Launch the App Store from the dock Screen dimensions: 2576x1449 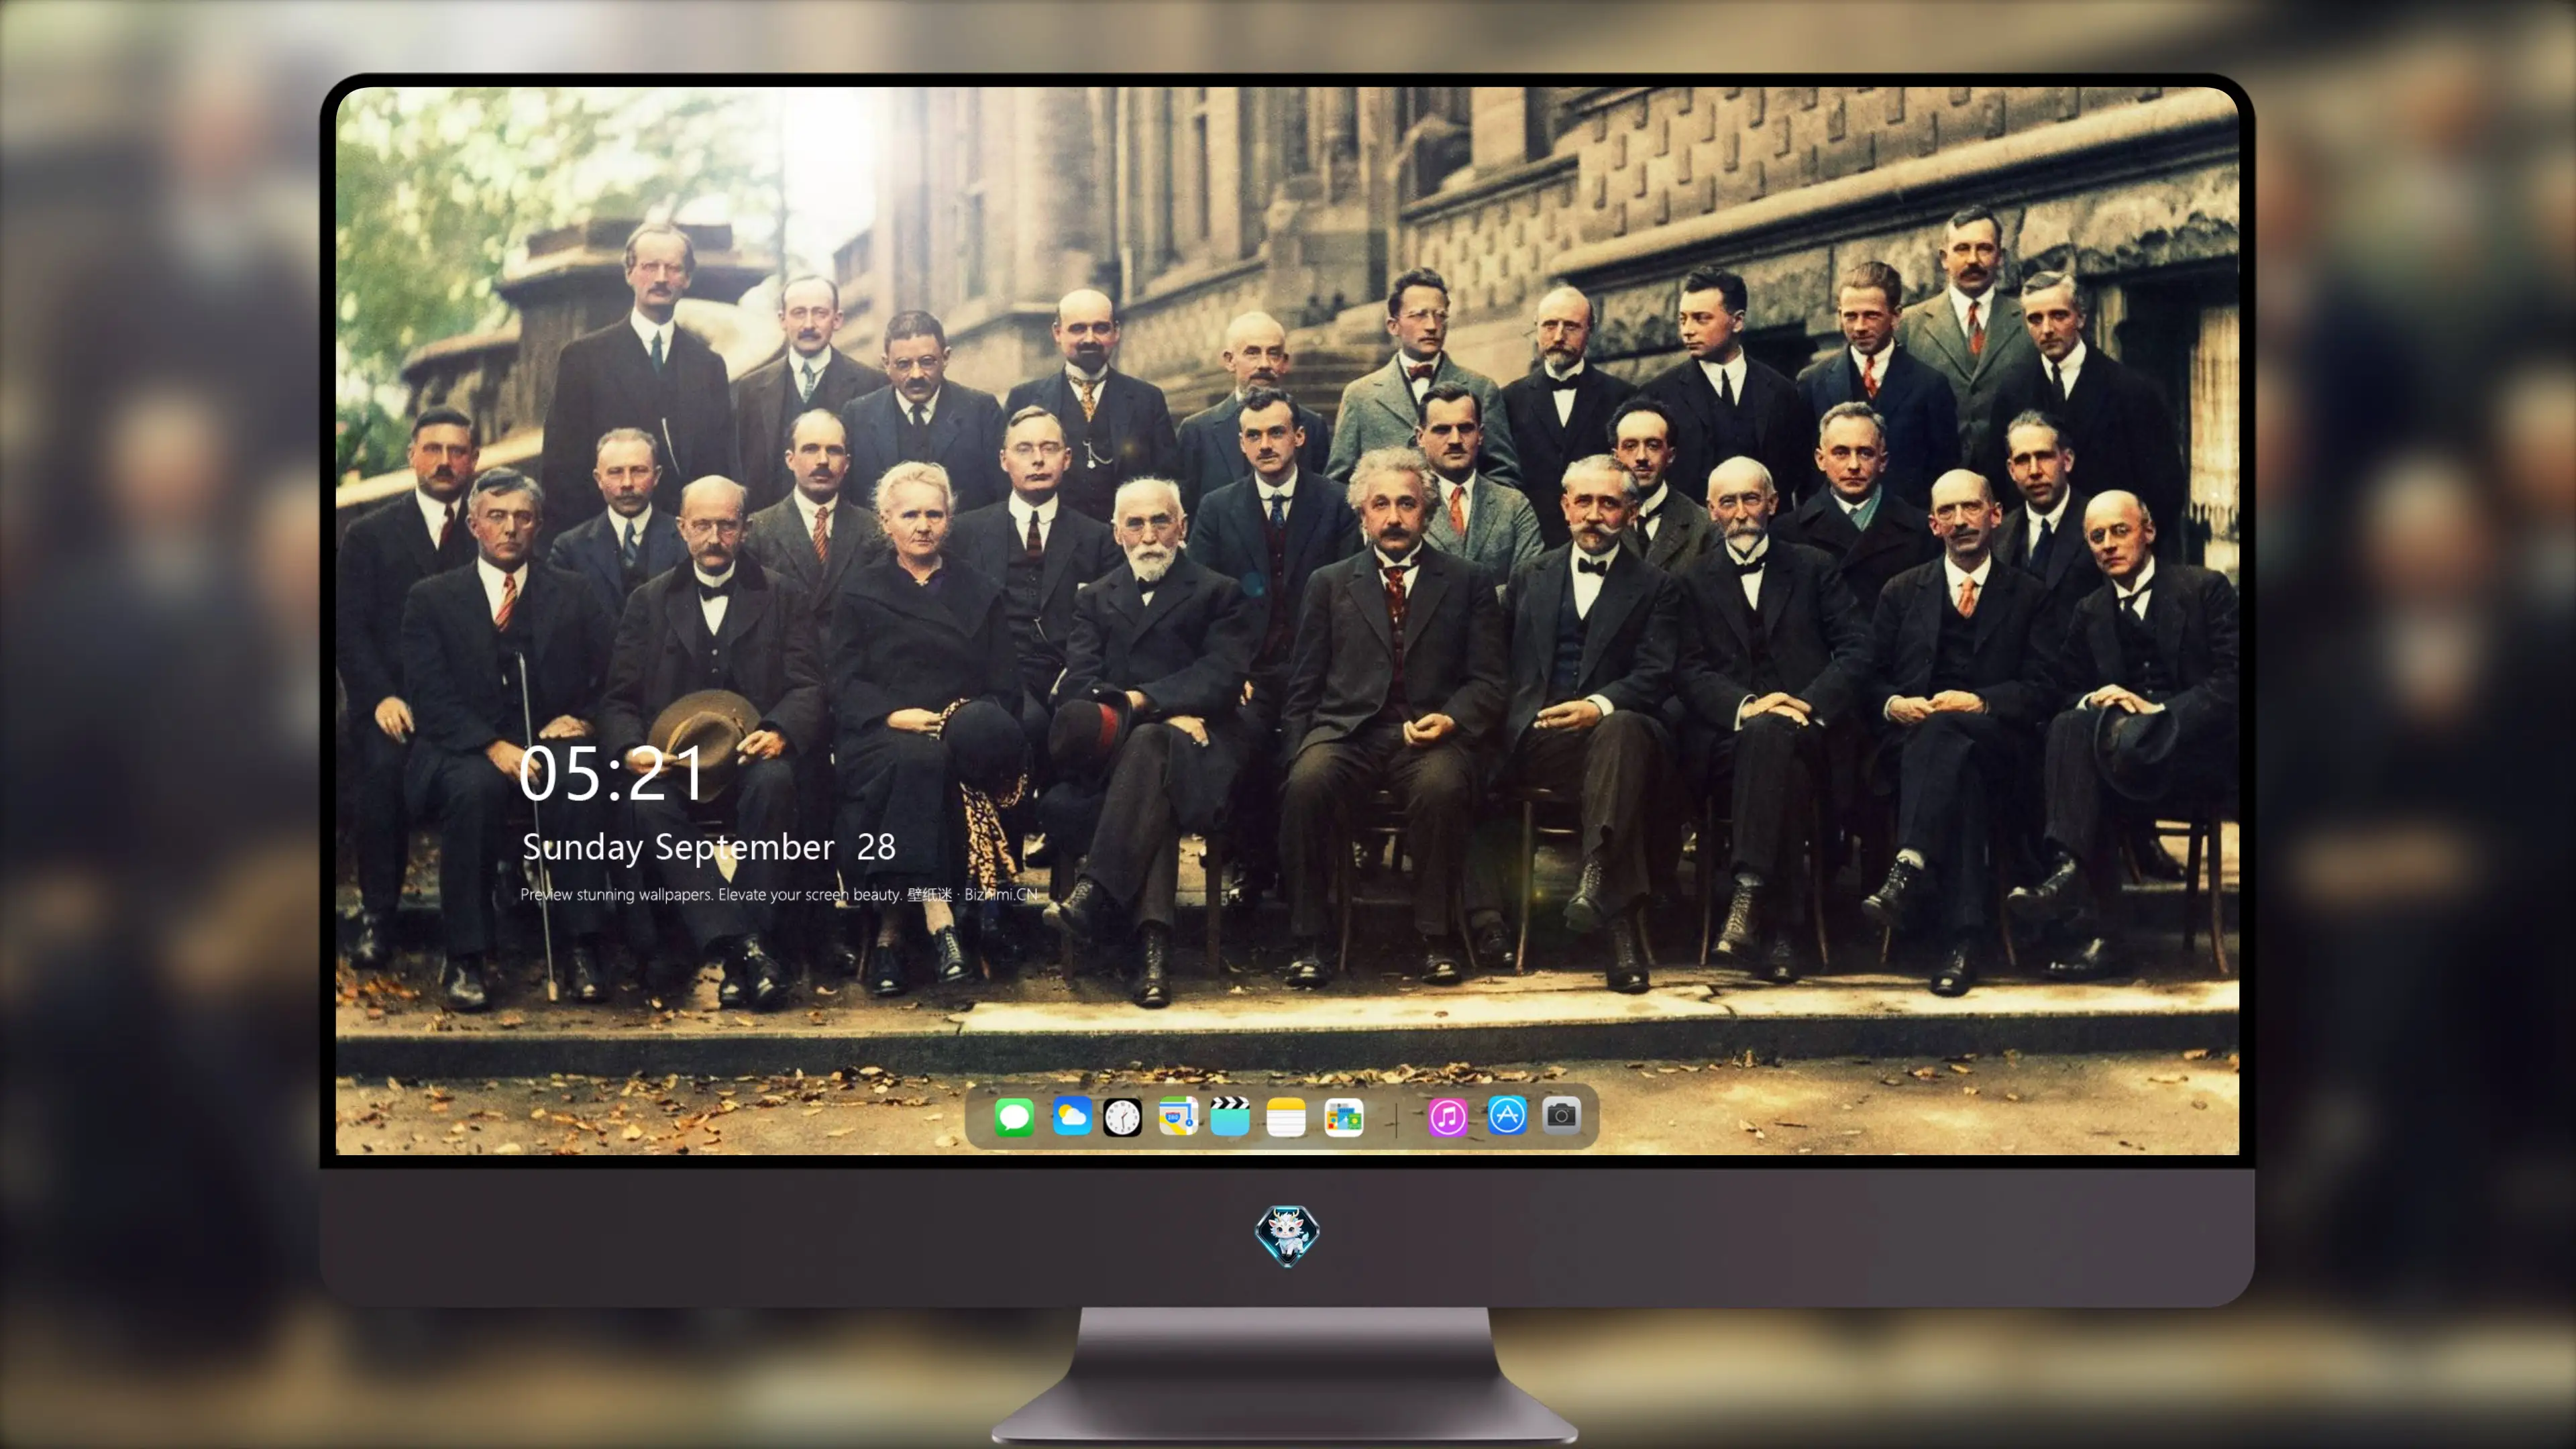pyautogui.click(x=1507, y=1115)
